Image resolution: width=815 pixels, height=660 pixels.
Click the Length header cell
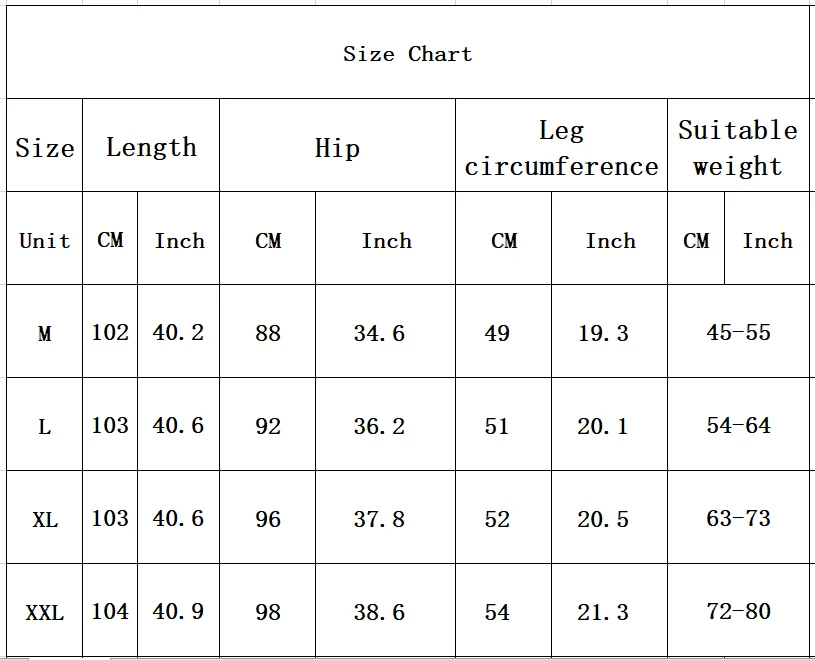pyautogui.click(x=151, y=145)
